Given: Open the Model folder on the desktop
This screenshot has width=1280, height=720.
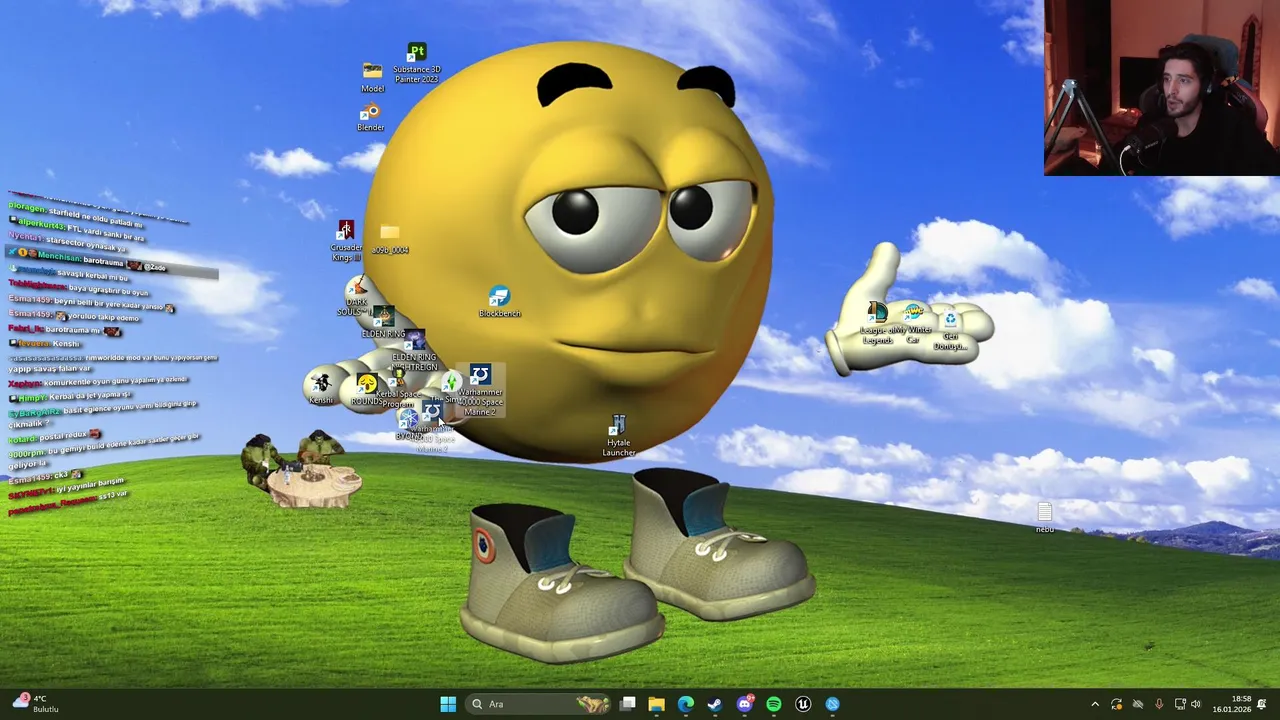Looking at the screenshot, I should click(x=372, y=78).
